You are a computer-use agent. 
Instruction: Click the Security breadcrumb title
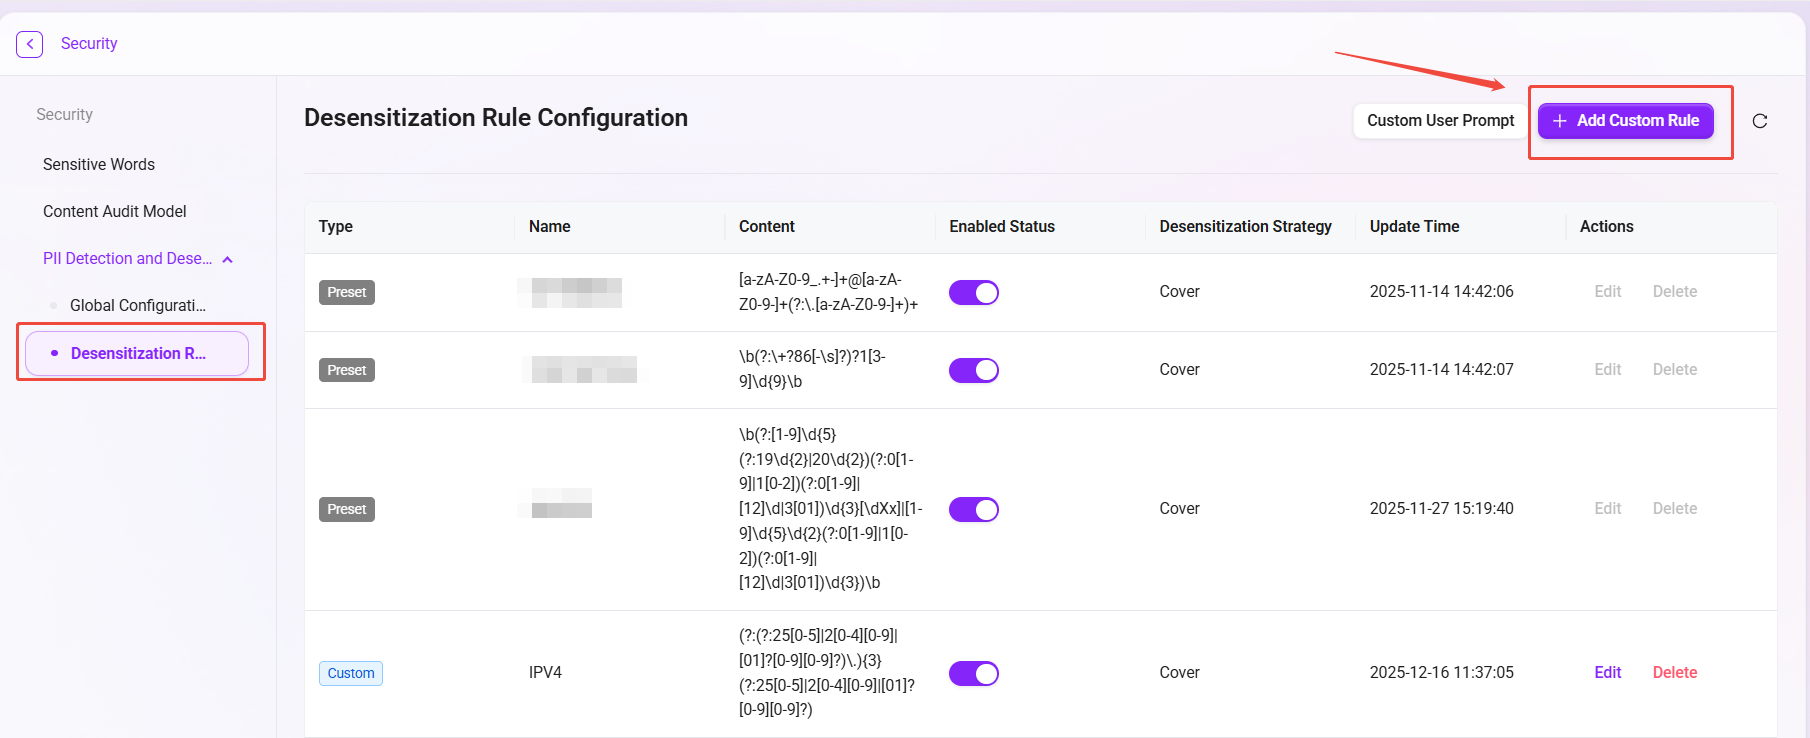pyautogui.click(x=89, y=44)
